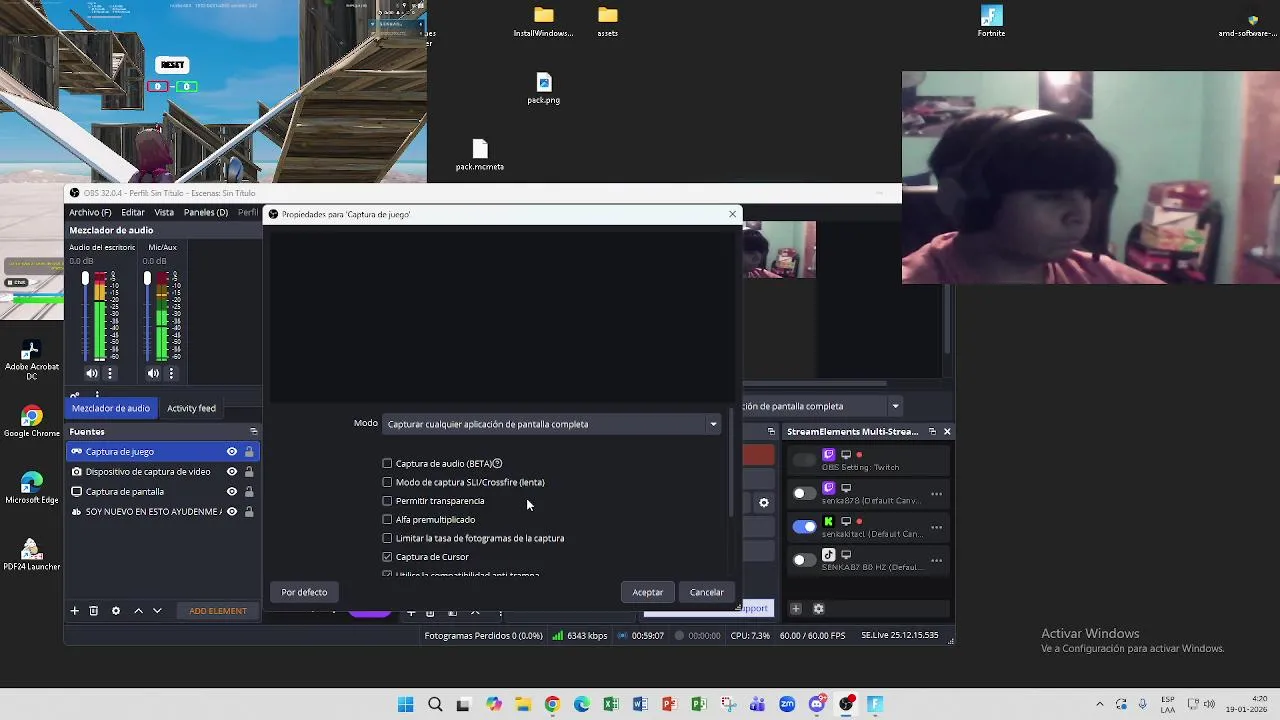Image resolution: width=1280 pixels, height=720 pixels.
Task: Click the Aceptar button
Action: pyautogui.click(x=647, y=592)
